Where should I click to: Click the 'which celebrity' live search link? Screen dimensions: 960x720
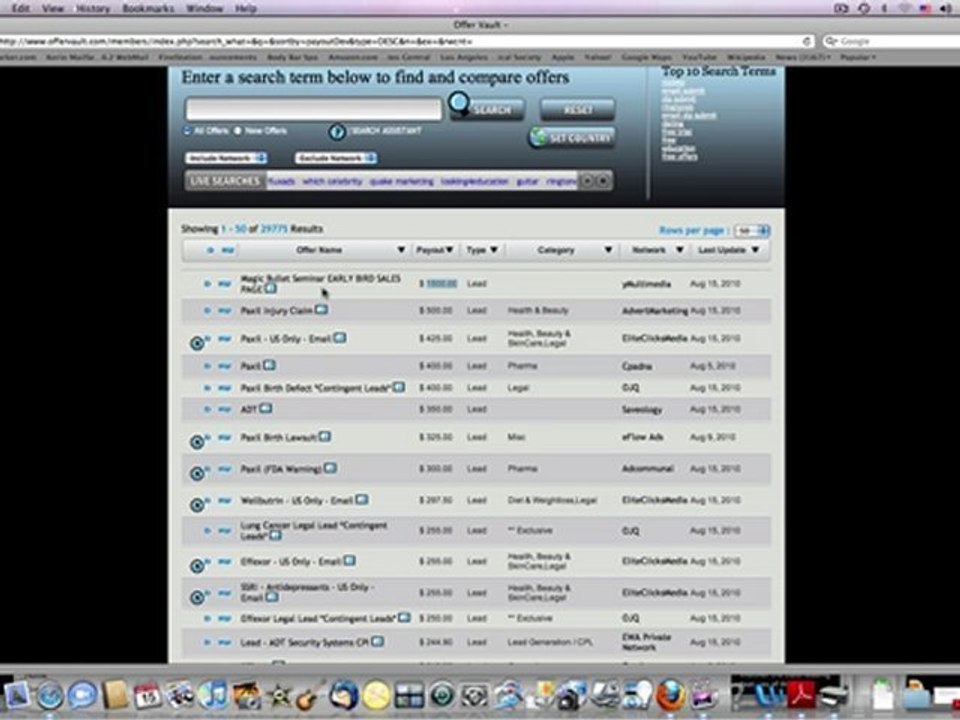coord(332,181)
